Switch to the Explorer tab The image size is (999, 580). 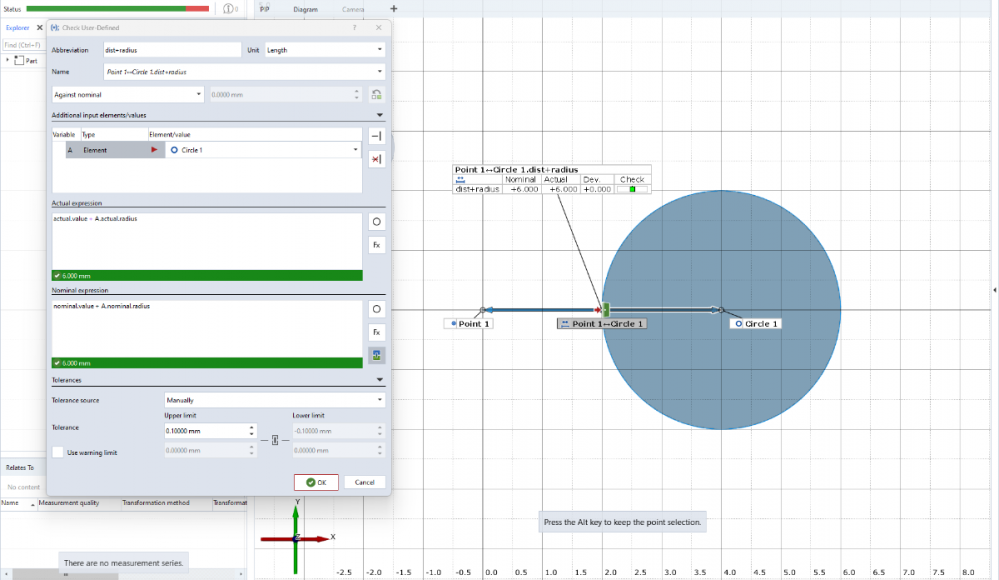click(x=17, y=28)
